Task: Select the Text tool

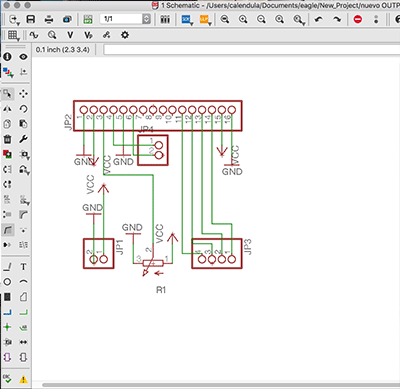Action: [x=23, y=267]
